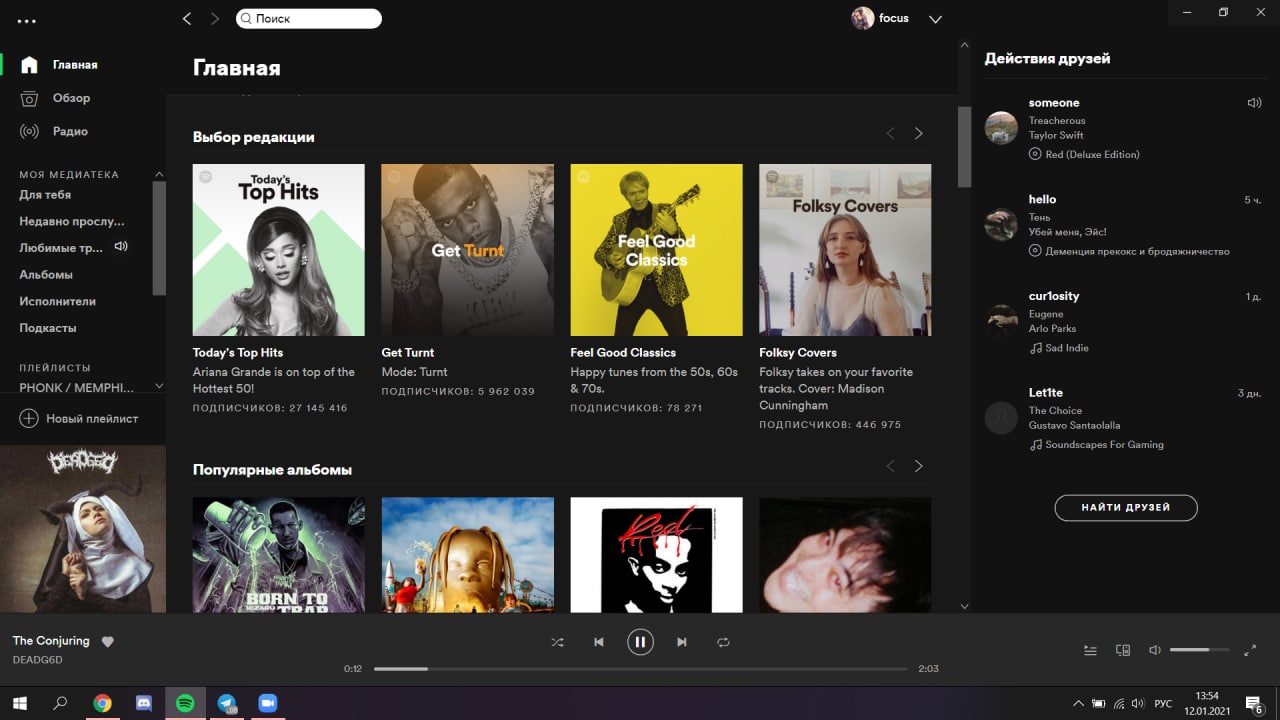1280x720 pixels.
Task: Click the Today's Top Hits title link
Action: pyautogui.click(x=238, y=353)
